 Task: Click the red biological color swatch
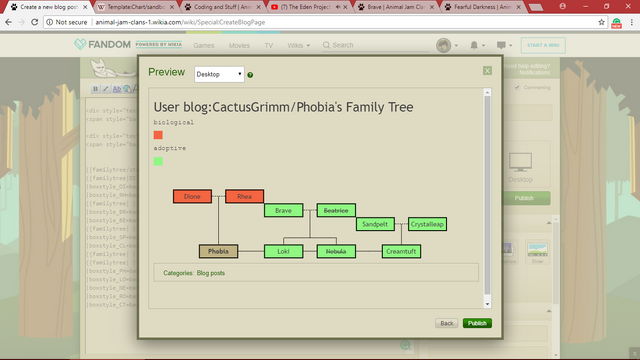tap(158, 135)
